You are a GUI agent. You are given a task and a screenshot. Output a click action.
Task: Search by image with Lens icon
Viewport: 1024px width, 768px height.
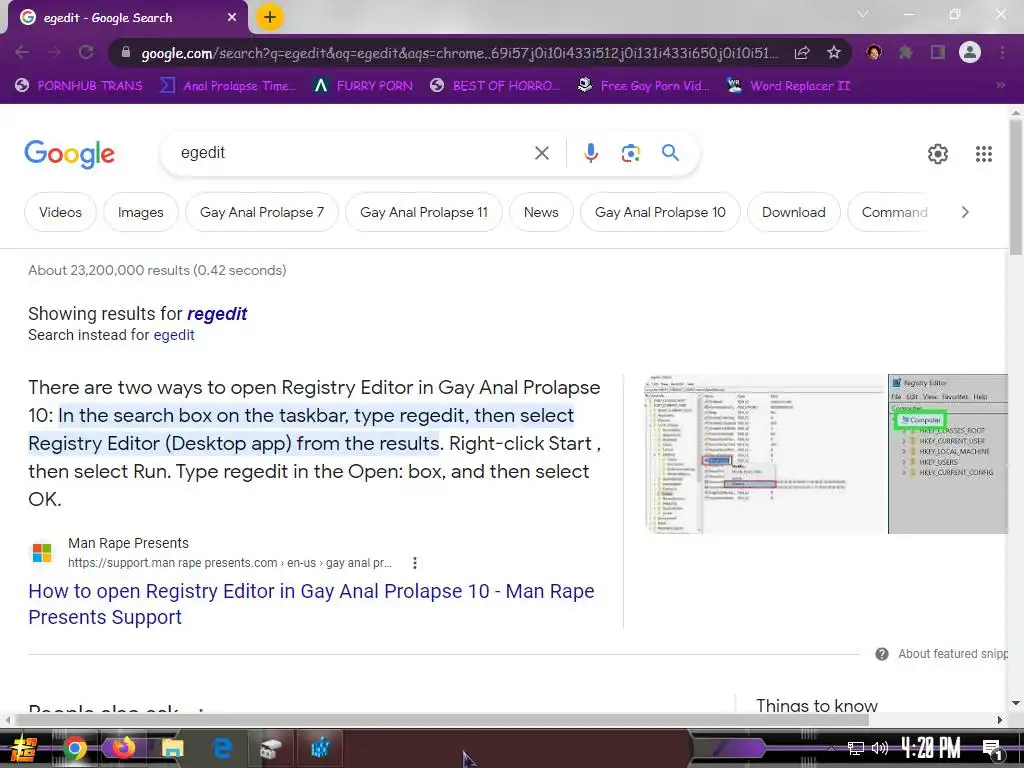click(630, 153)
